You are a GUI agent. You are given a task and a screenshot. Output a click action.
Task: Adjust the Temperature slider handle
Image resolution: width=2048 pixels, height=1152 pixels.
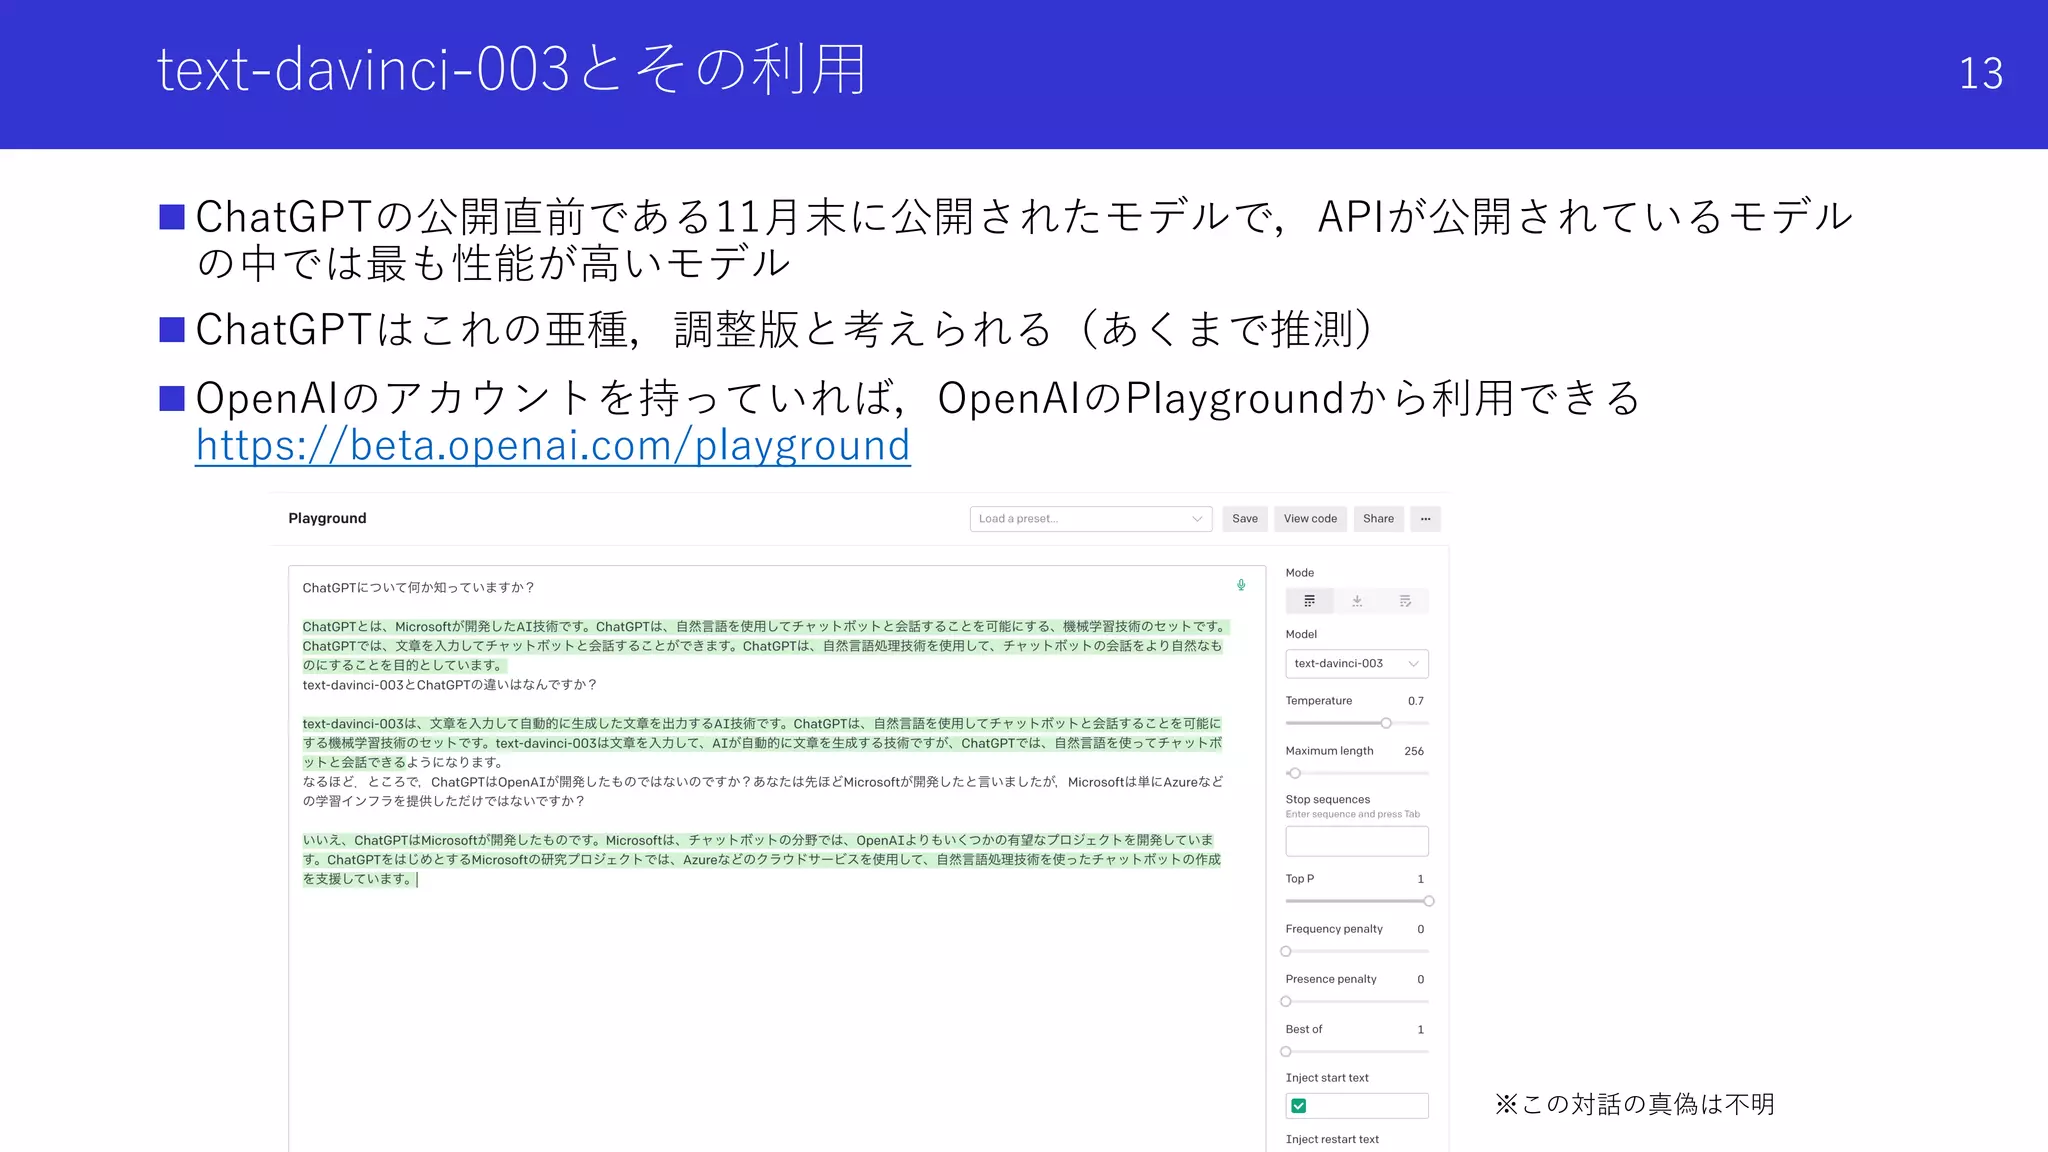click(x=1386, y=723)
